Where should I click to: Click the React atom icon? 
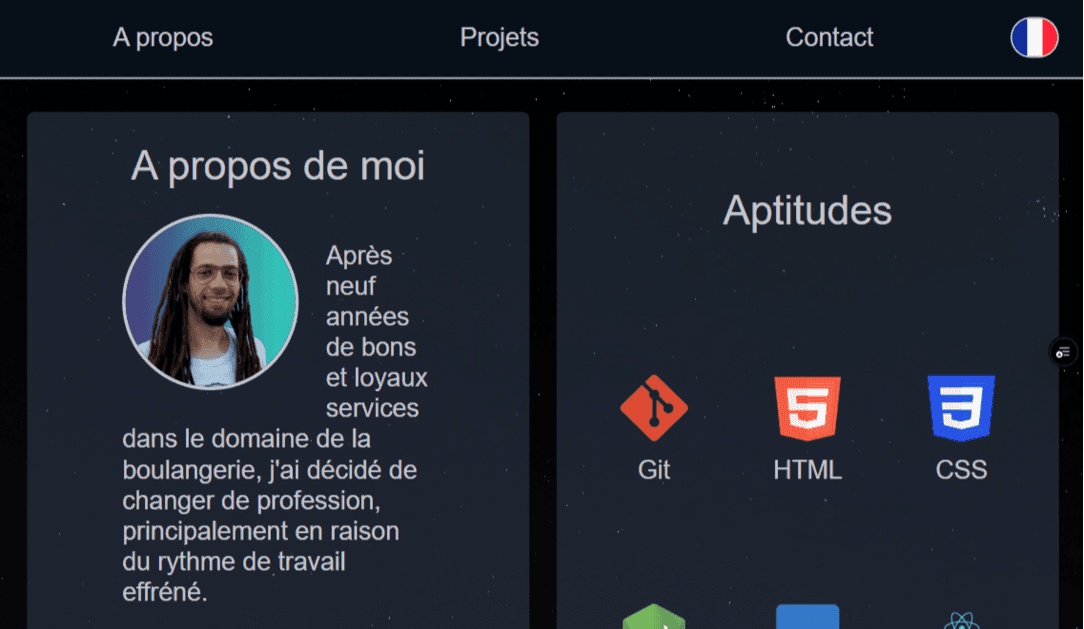[961, 620]
